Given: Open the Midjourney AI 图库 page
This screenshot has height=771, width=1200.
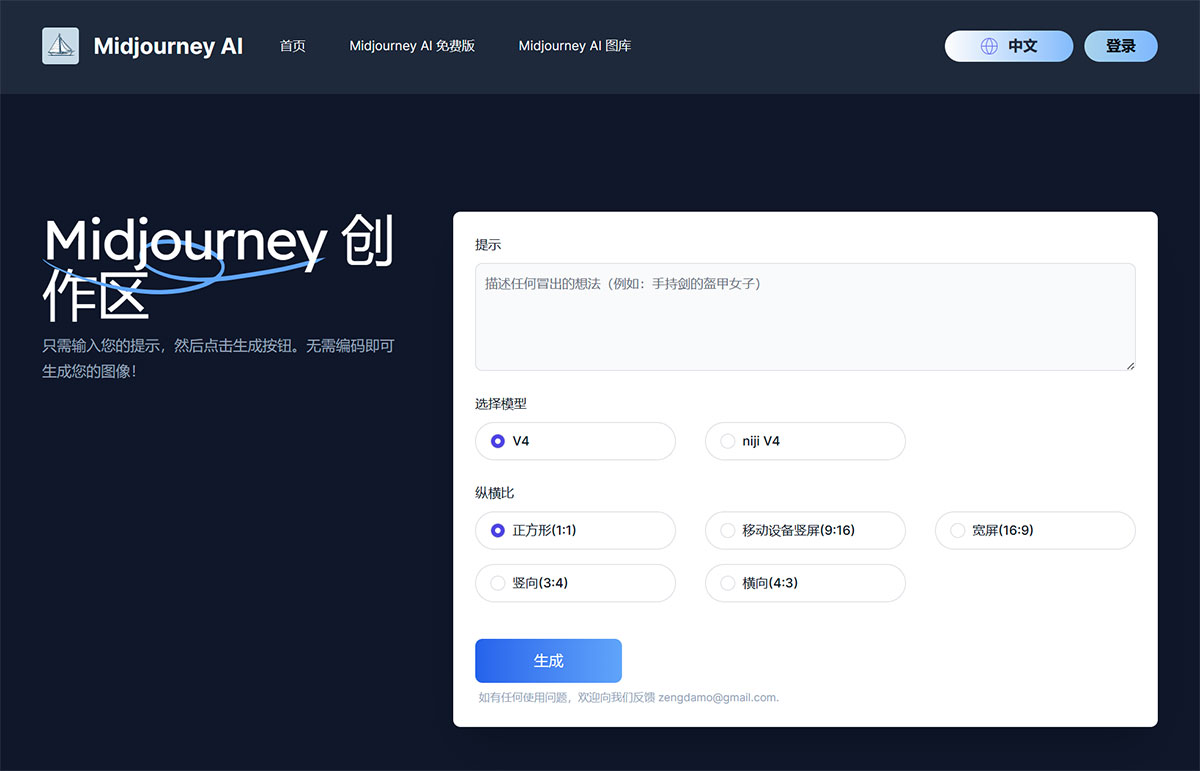Looking at the screenshot, I should coord(575,46).
